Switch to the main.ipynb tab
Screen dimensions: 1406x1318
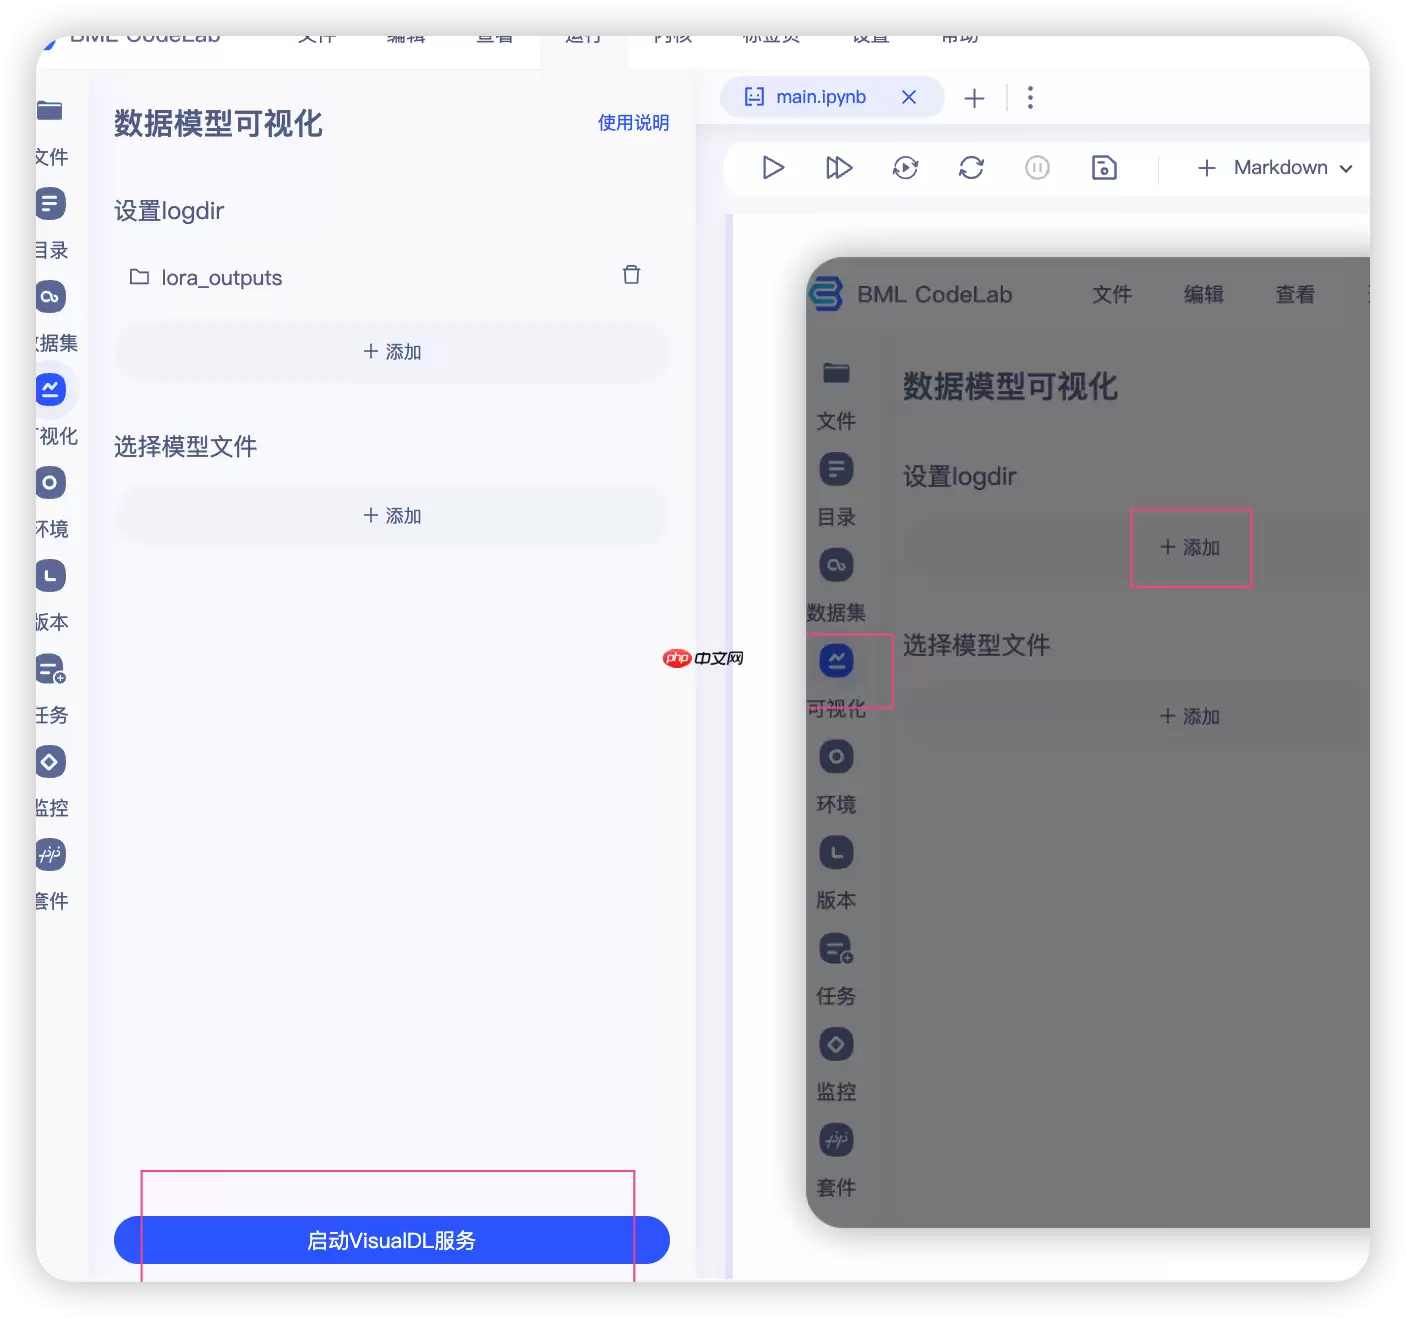click(820, 97)
